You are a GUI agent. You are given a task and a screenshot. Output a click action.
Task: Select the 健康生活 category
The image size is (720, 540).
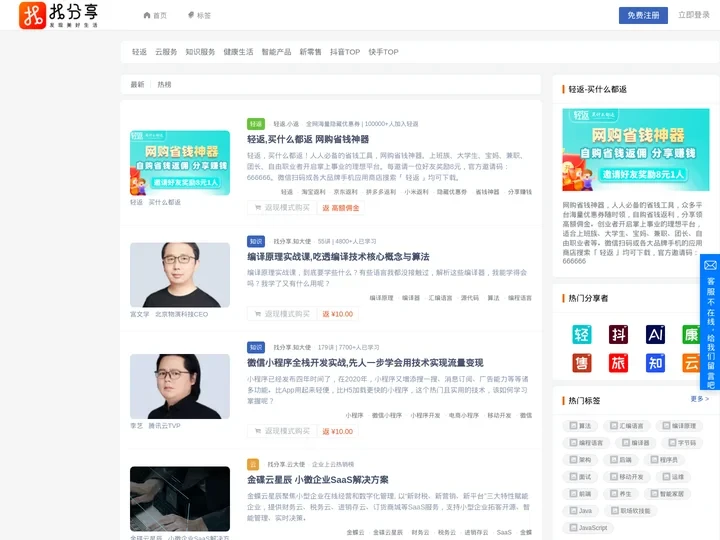pyautogui.click(x=238, y=52)
